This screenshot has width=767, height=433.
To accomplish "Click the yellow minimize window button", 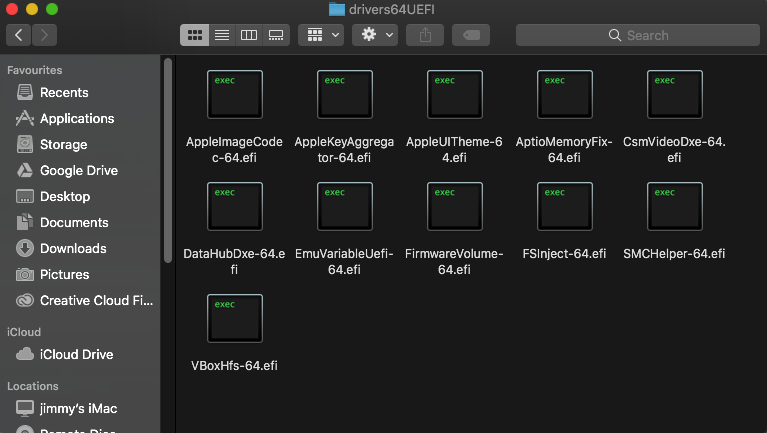I will [x=32, y=9].
